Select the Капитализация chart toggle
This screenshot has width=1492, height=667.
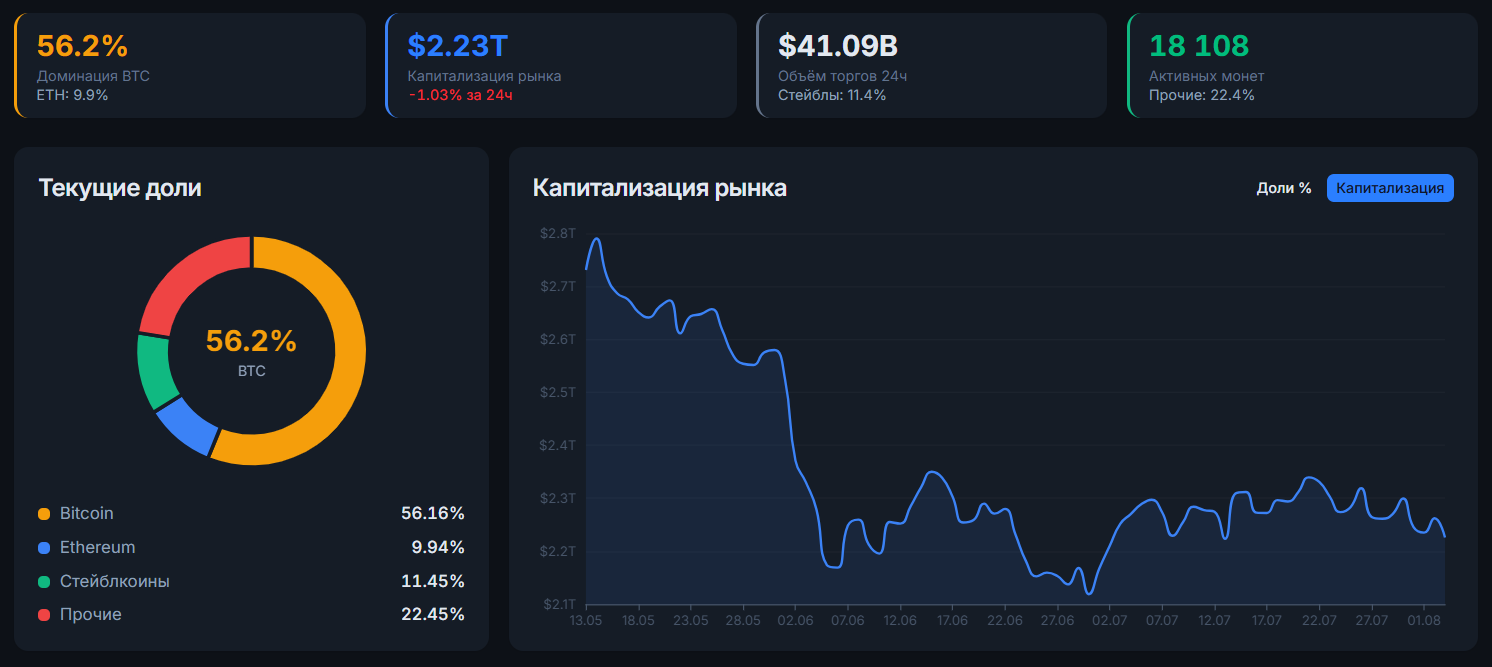click(x=1390, y=188)
